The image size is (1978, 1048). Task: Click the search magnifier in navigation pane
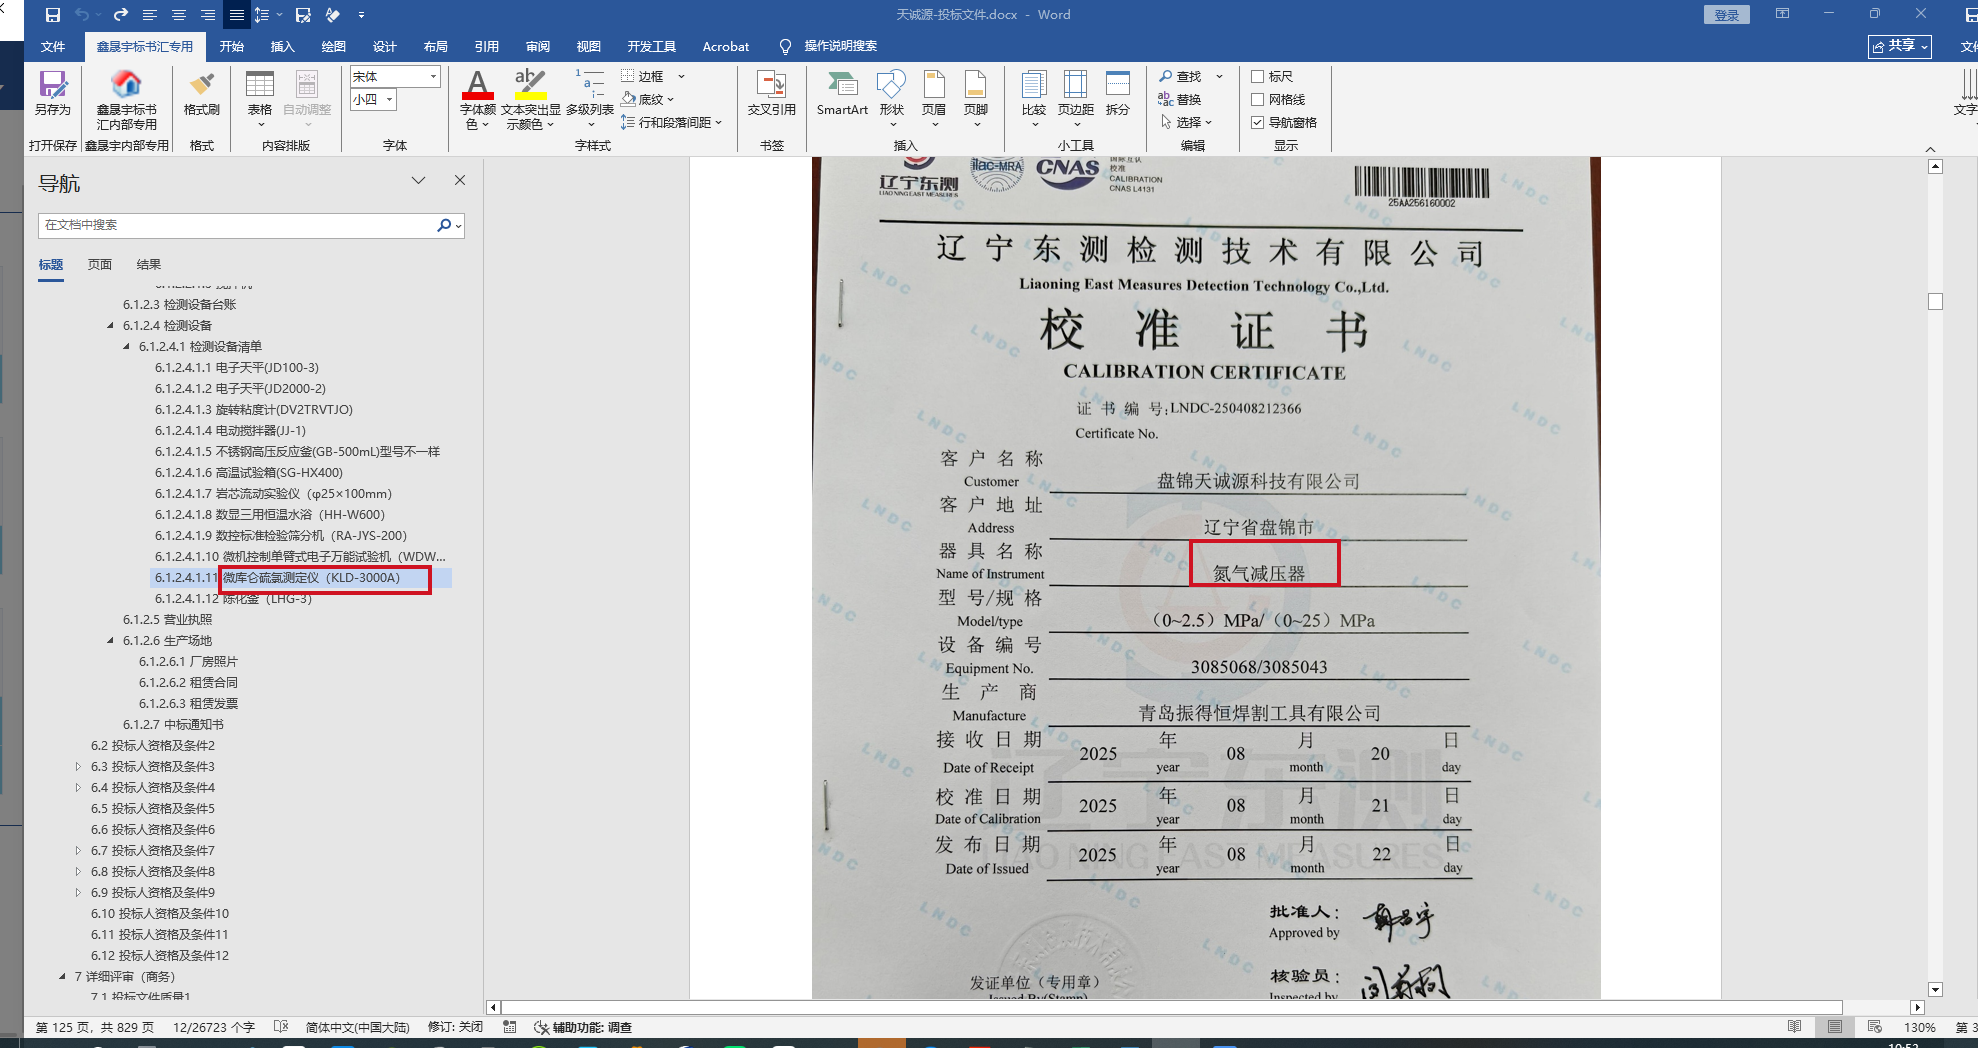tap(444, 225)
